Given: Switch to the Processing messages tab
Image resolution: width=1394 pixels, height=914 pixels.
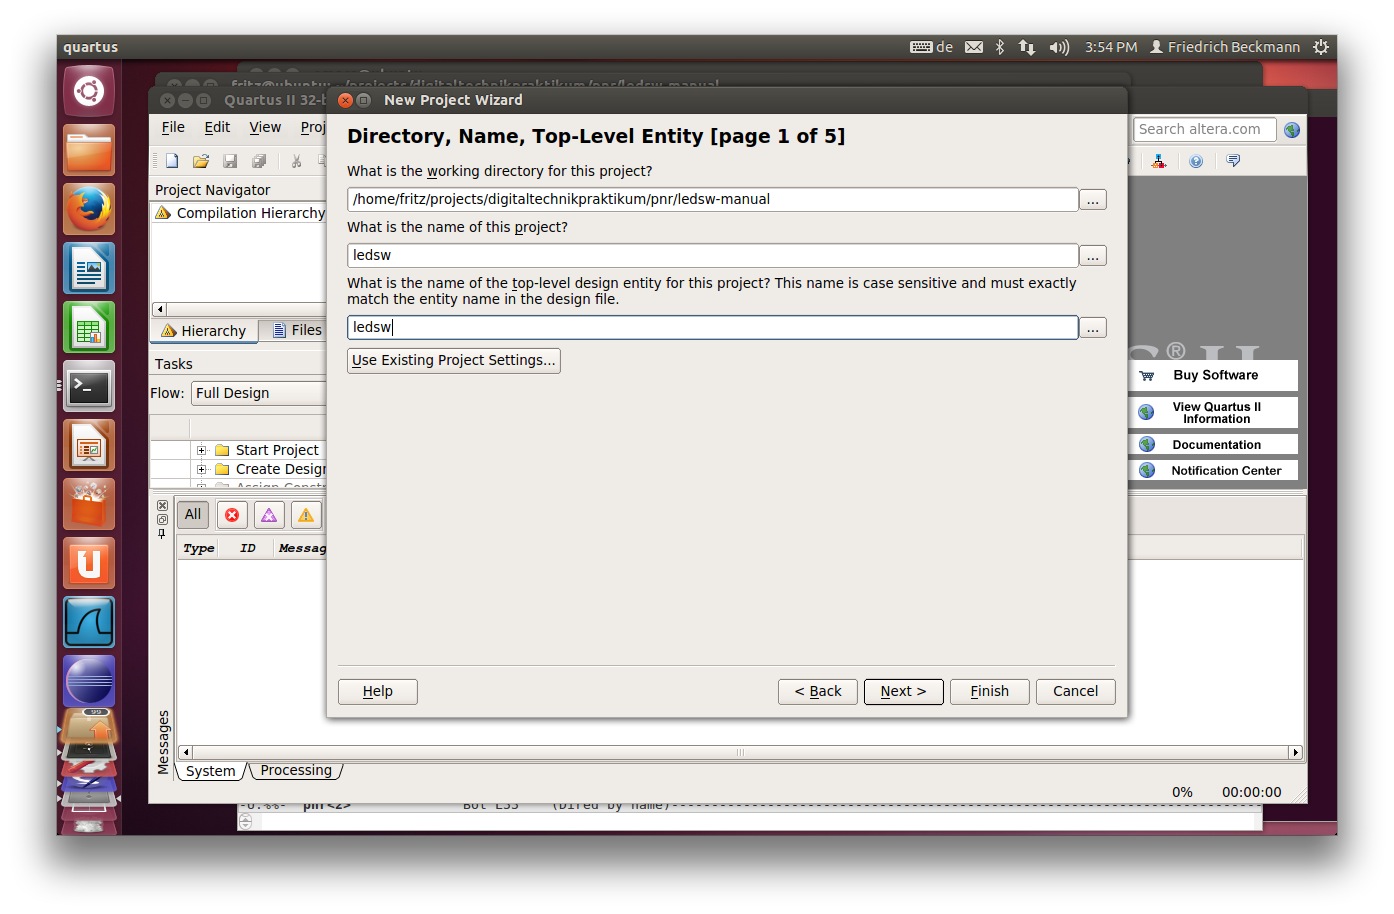Looking at the screenshot, I should tap(296, 770).
